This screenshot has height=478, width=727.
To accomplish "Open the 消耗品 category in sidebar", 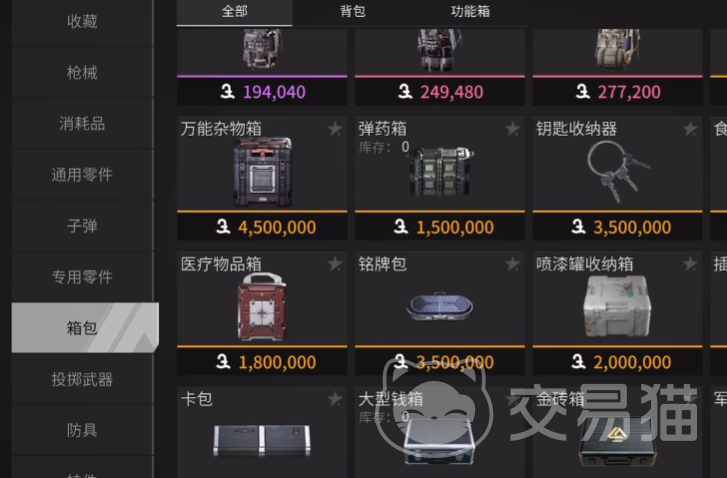I will click(x=82, y=124).
